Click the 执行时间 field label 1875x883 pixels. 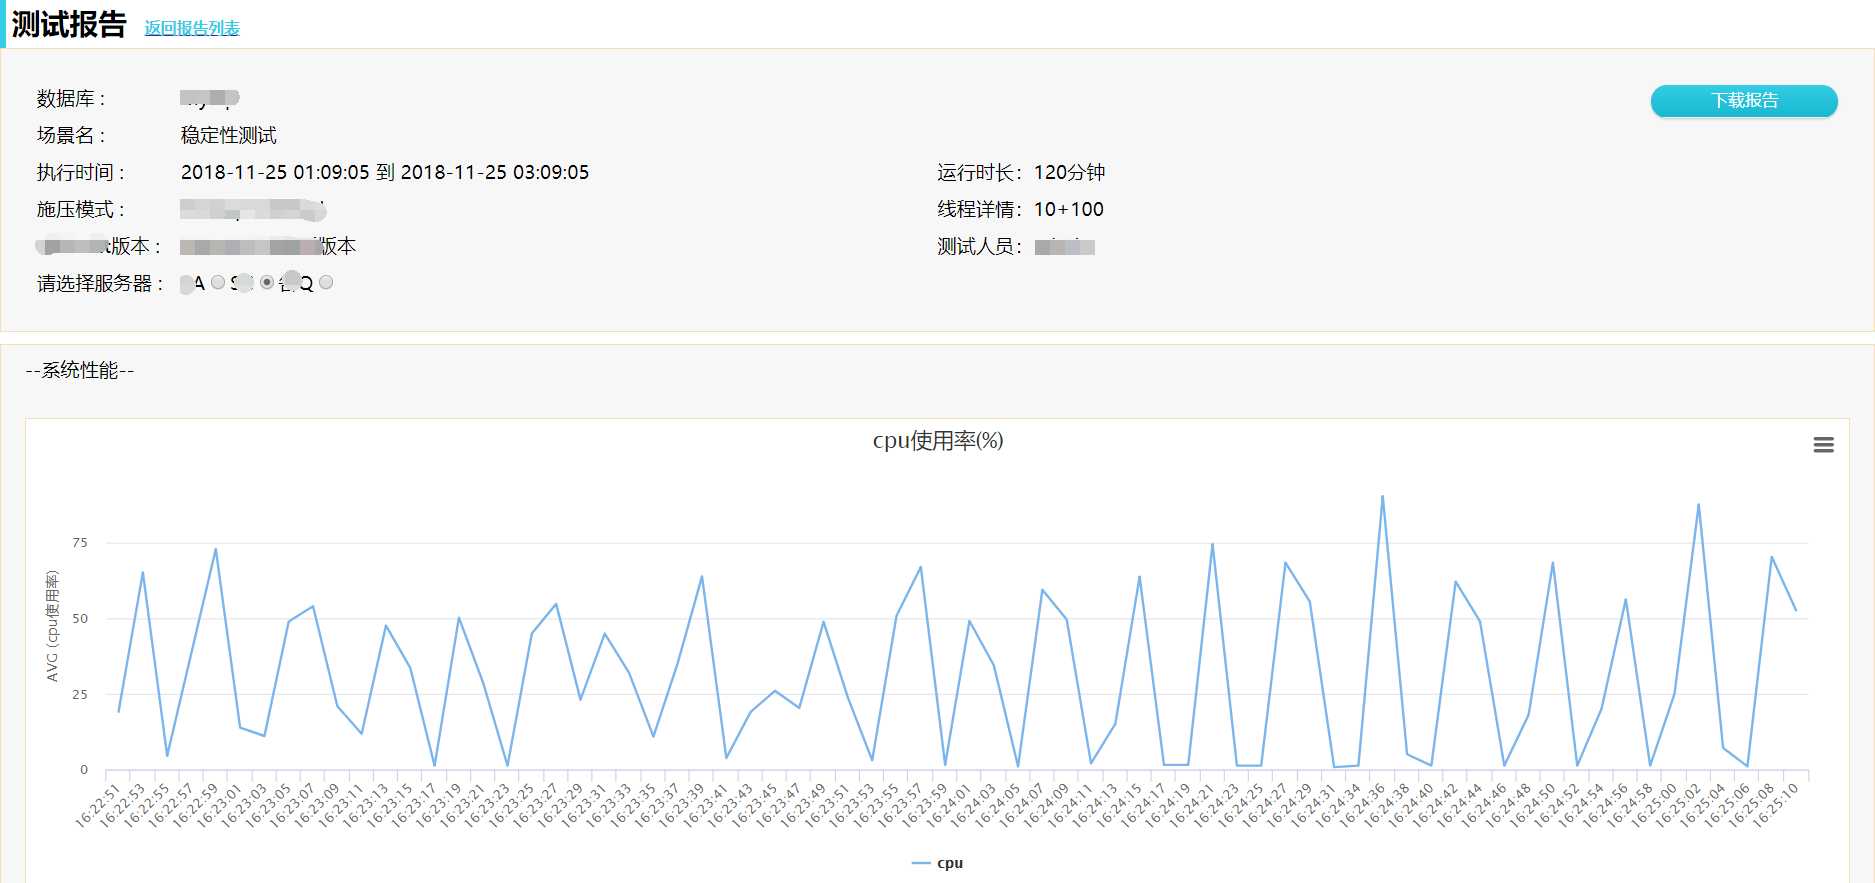click(81, 172)
